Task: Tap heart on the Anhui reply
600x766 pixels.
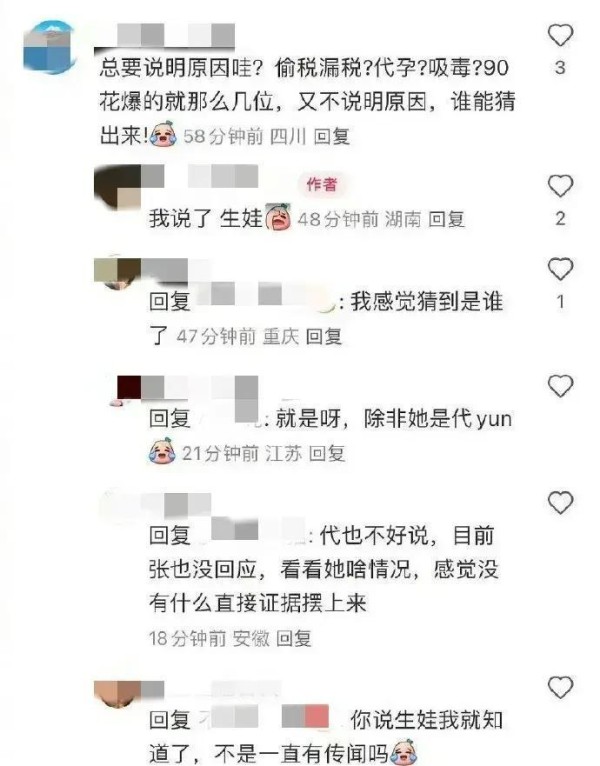Action: (x=560, y=503)
